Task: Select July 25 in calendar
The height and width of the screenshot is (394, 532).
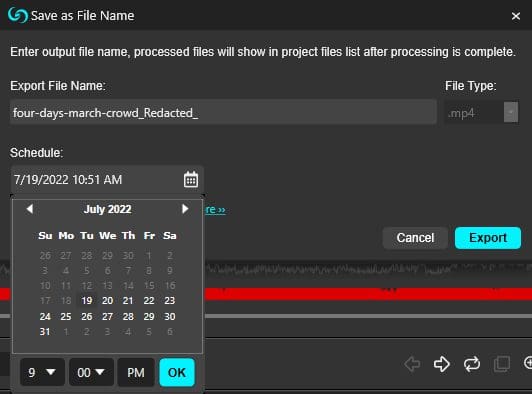Action: 66,317
